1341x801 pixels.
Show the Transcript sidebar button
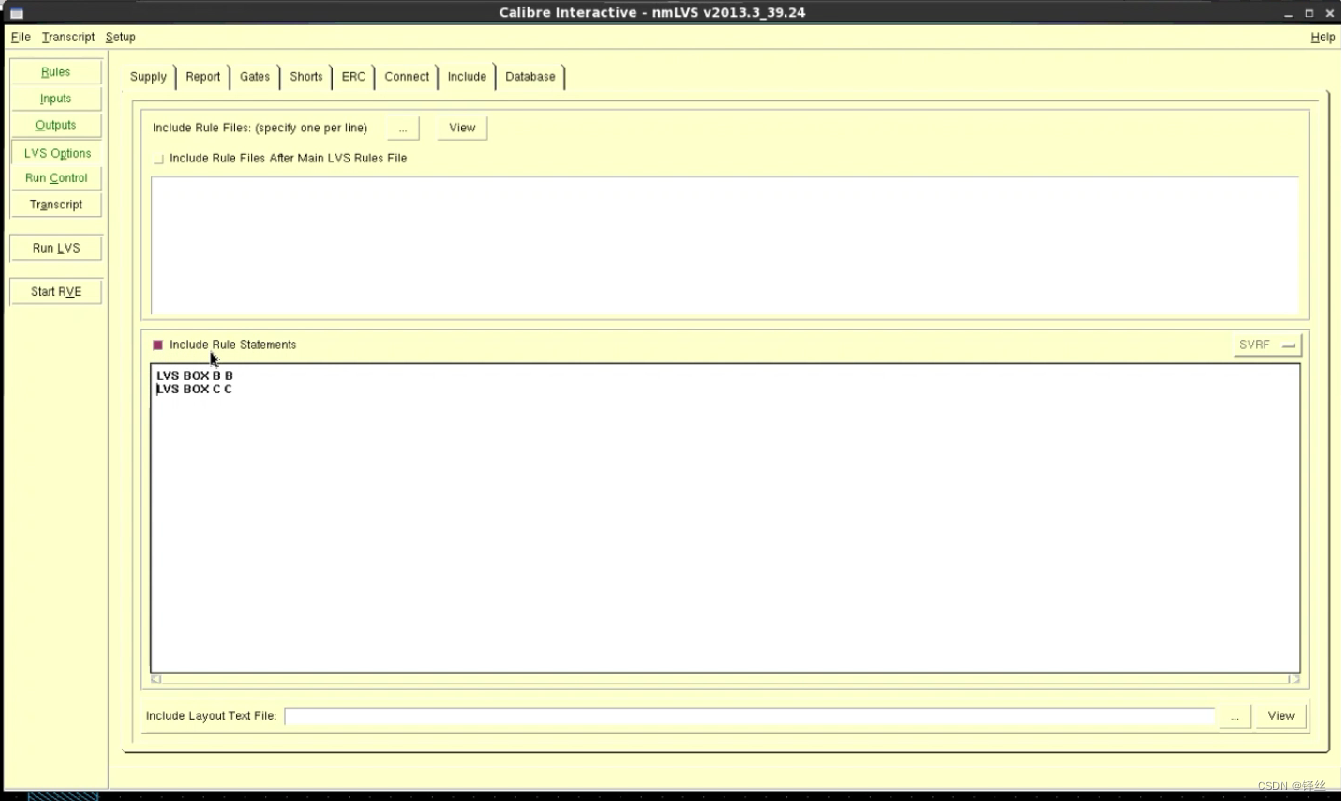pyautogui.click(x=56, y=204)
